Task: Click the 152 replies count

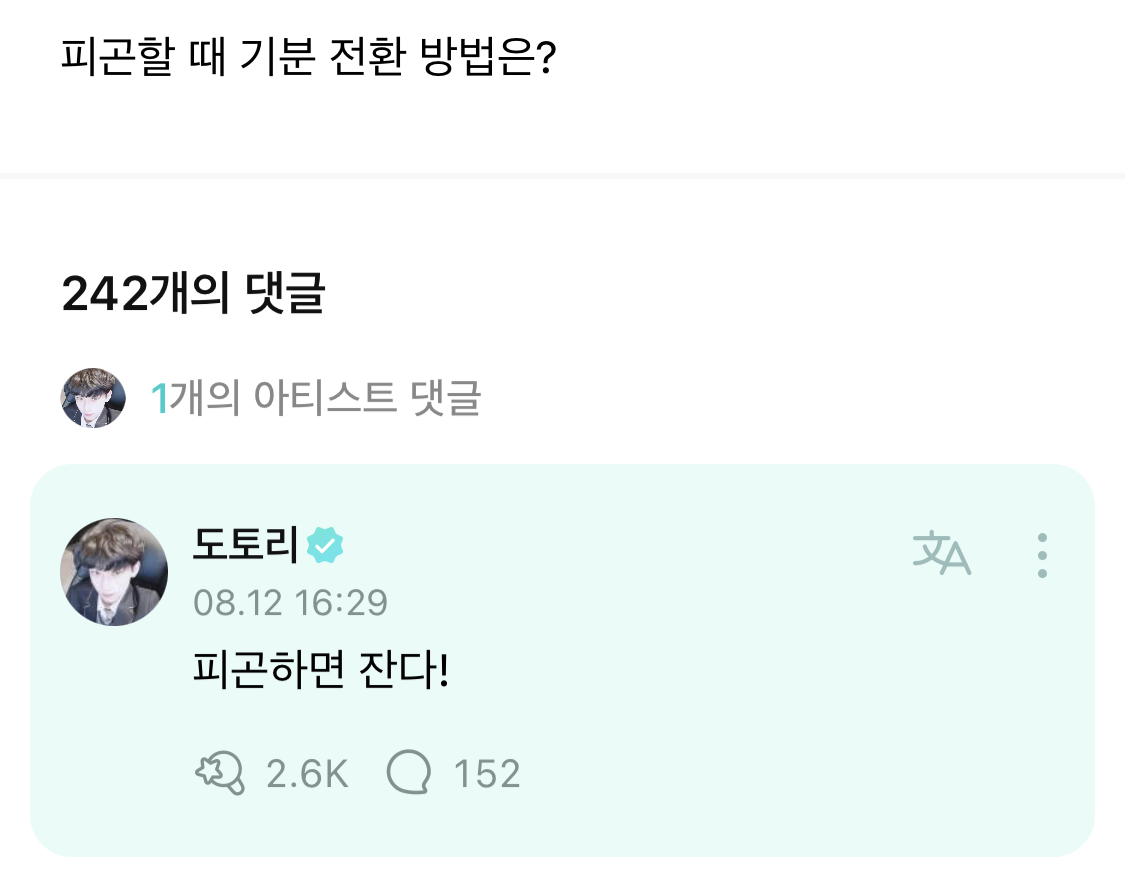Action: coord(487,774)
